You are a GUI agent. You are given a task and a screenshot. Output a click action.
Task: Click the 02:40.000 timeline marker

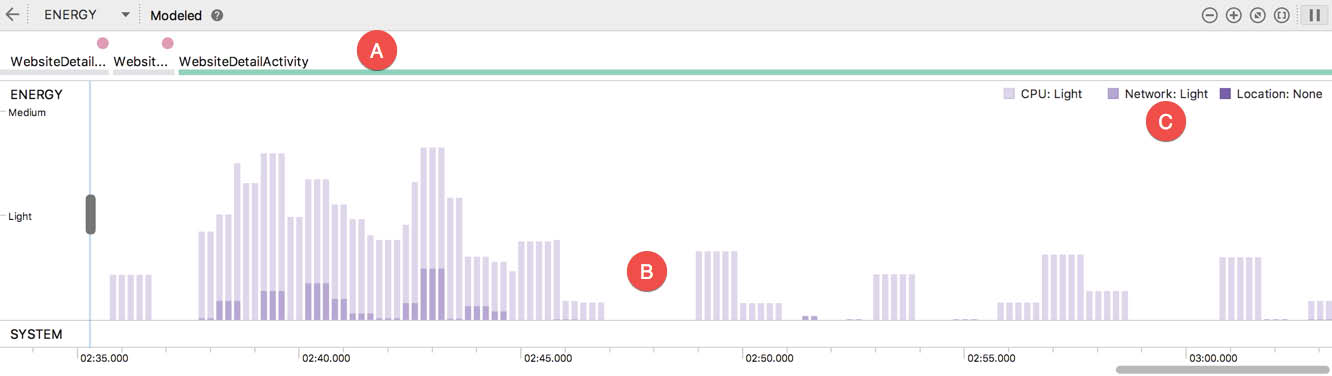click(325, 357)
